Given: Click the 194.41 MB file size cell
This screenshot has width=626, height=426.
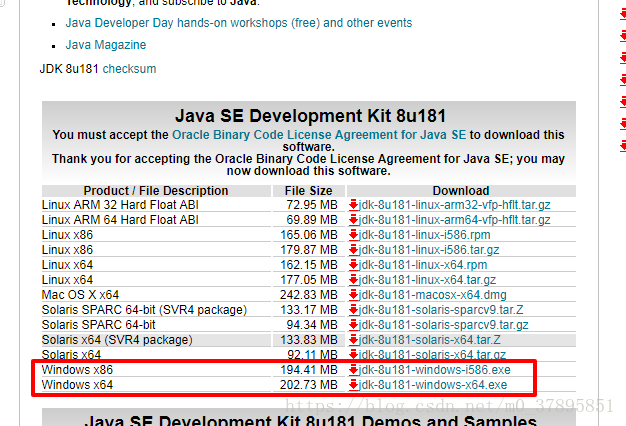Looking at the screenshot, I should 309,370.
